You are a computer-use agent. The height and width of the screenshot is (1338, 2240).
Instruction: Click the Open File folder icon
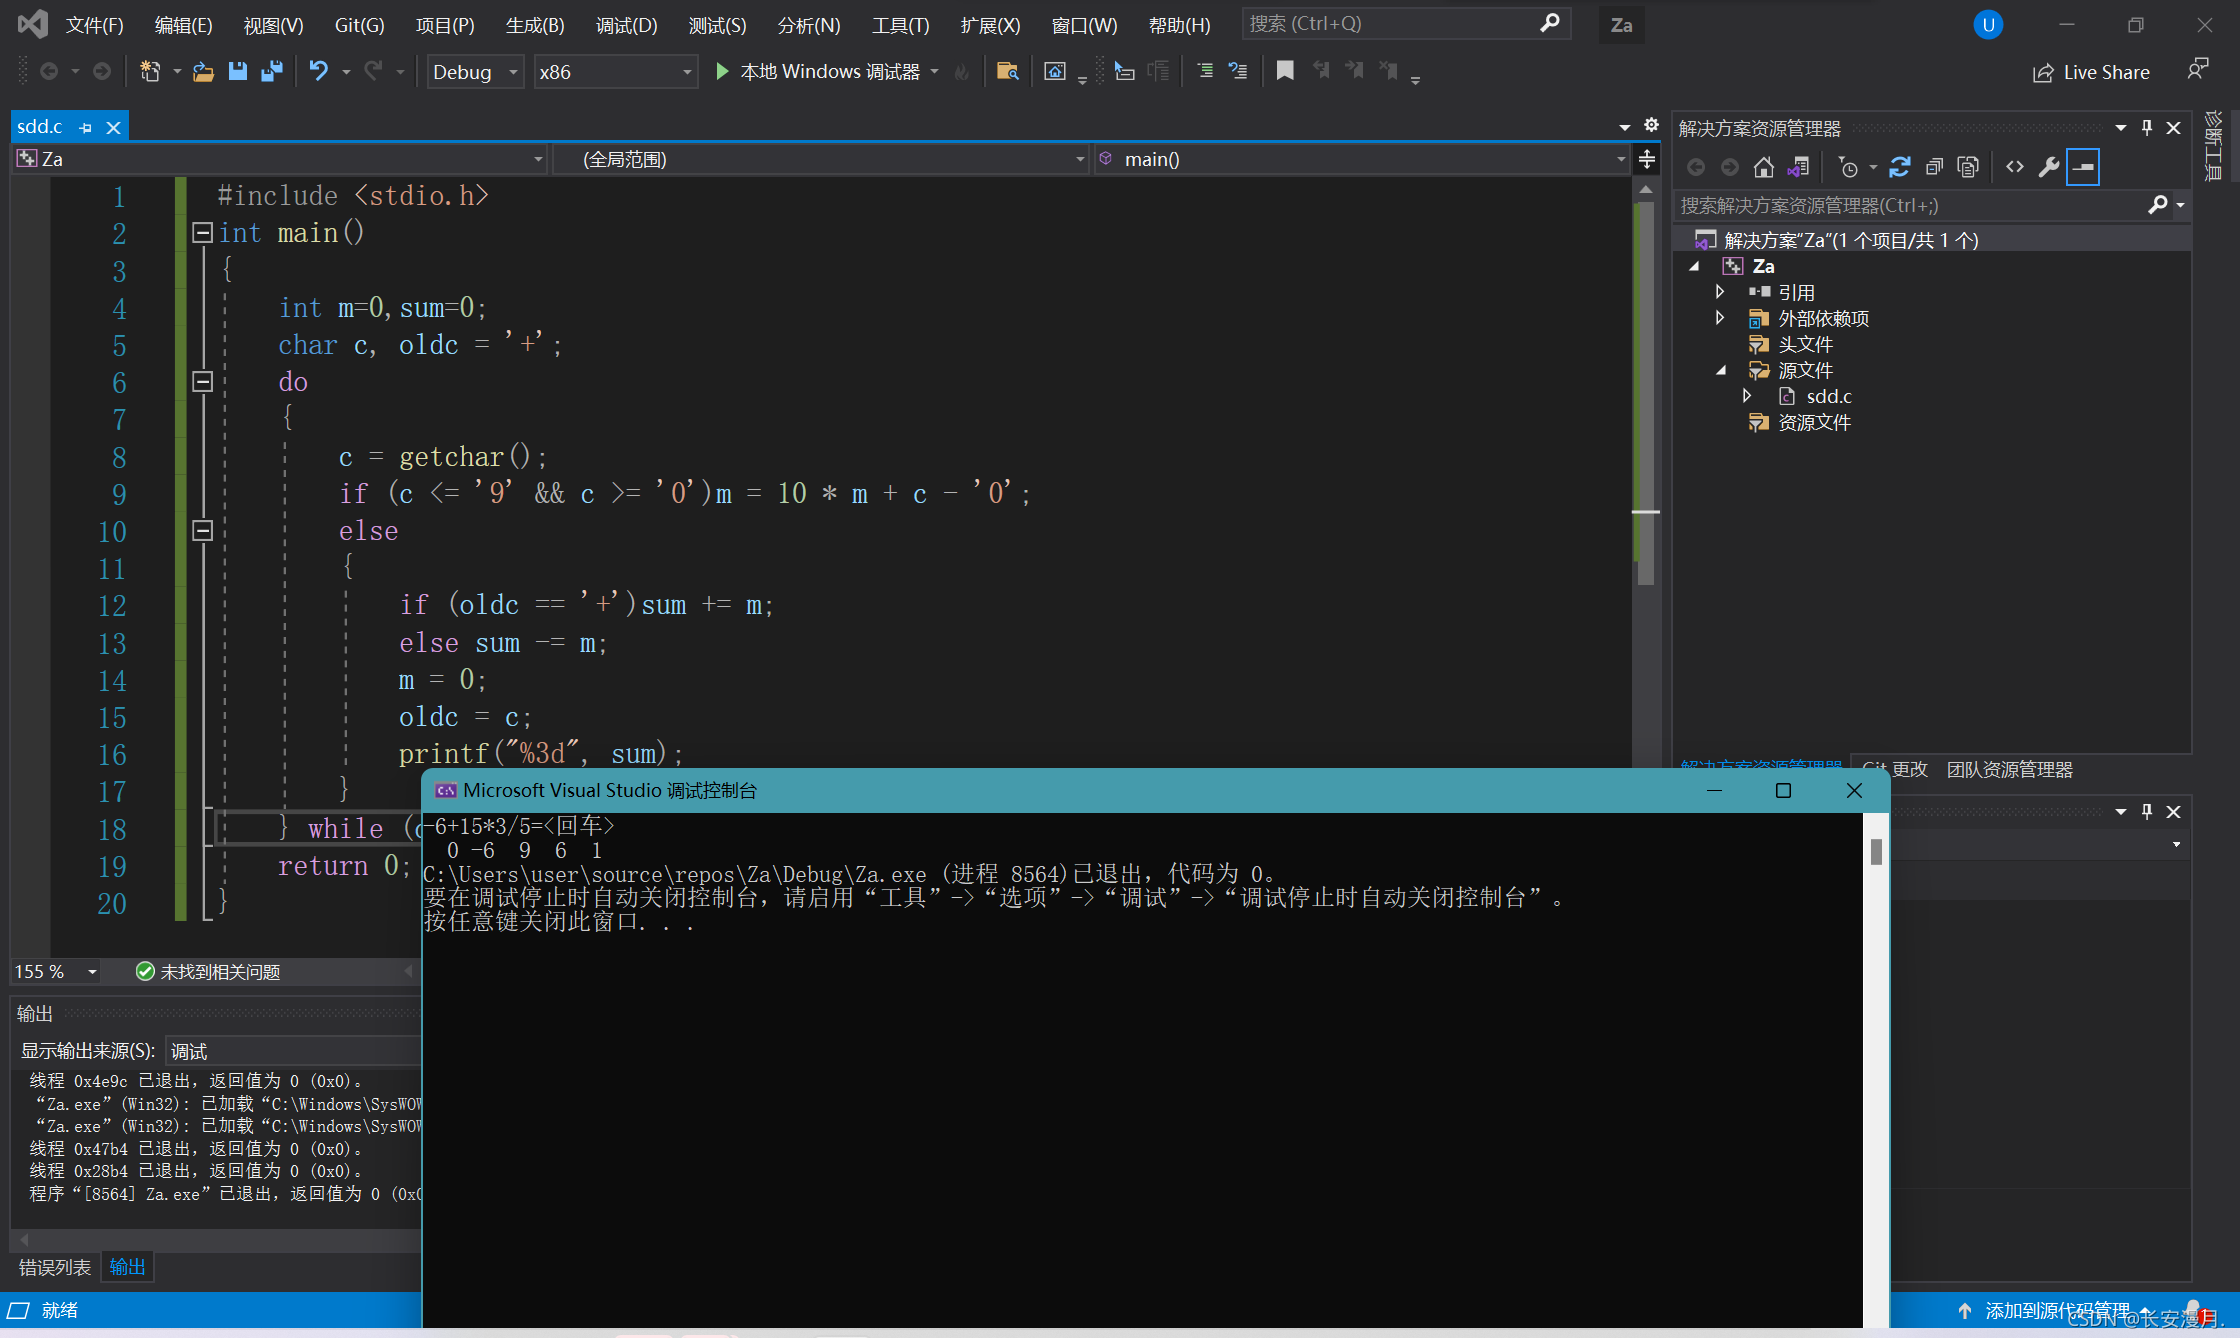pyautogui.click(x=203, y=71)
